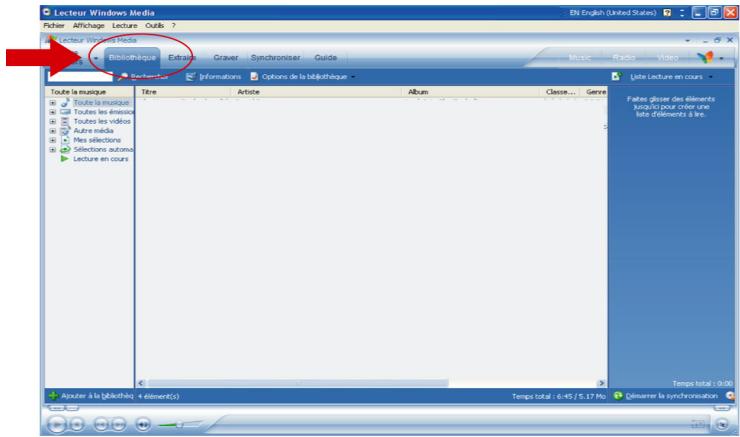This screenshot has height=437, width=740.
Task: Select the Toutes les vidéos film icon
Action: (65, 121)
